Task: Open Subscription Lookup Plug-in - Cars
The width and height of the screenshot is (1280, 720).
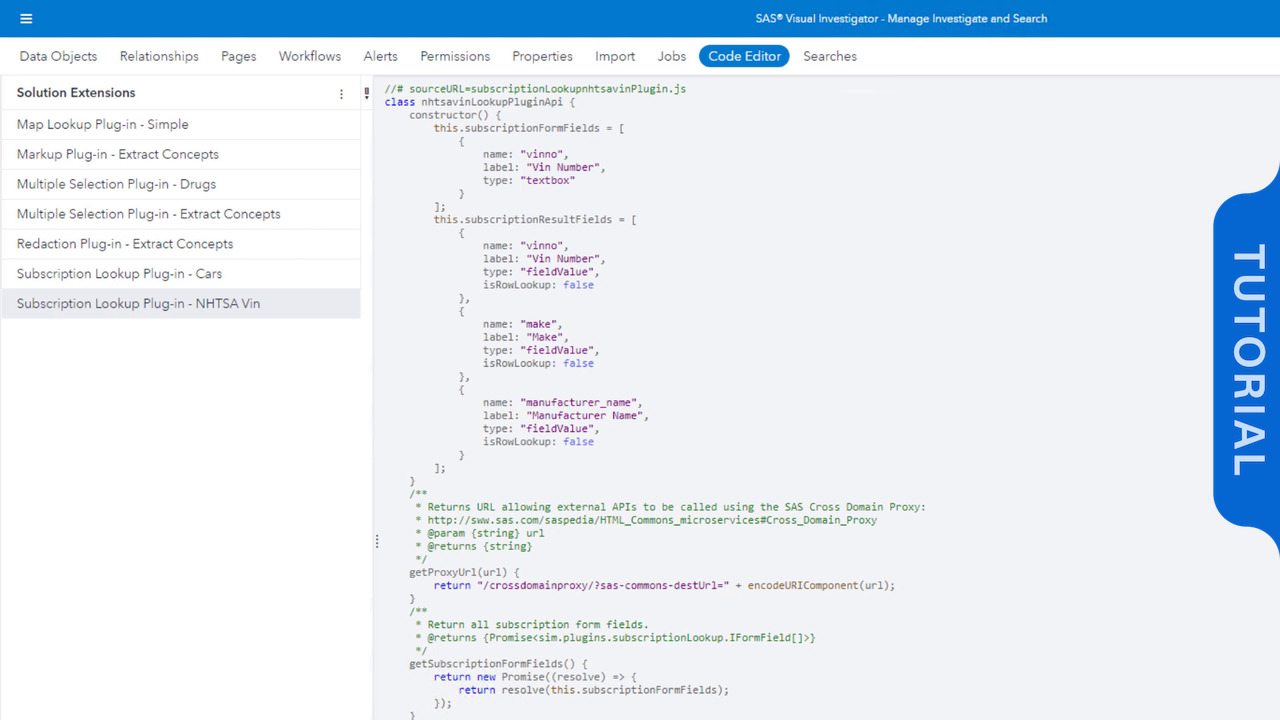Action: (180, 274)
